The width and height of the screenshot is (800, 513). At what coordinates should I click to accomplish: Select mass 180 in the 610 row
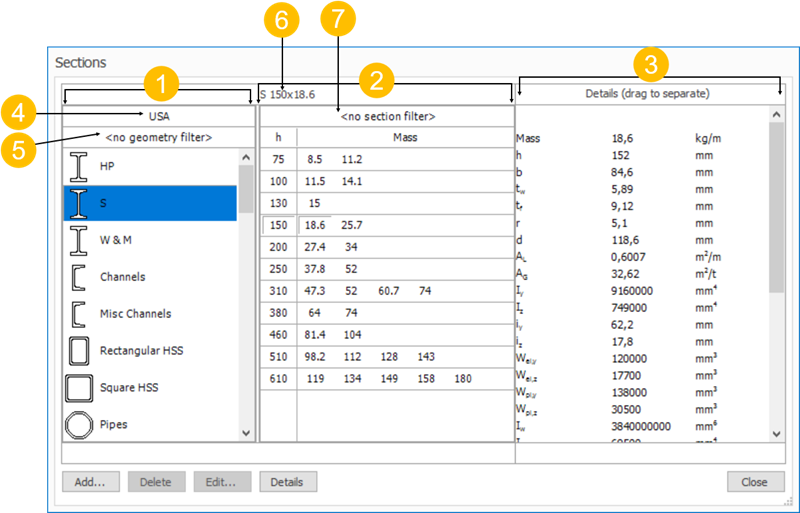pyautogui.click(x=462, y=379)
